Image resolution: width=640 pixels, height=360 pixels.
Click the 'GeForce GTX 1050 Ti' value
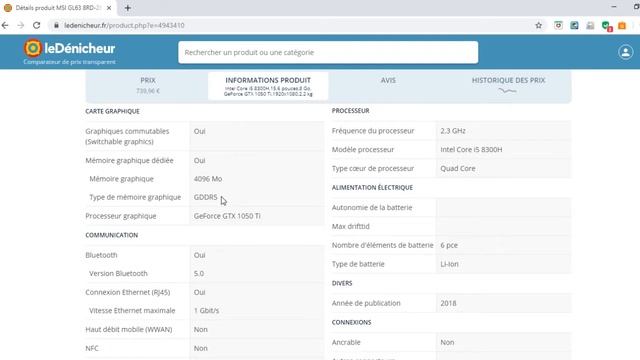(x=227, y=216)
